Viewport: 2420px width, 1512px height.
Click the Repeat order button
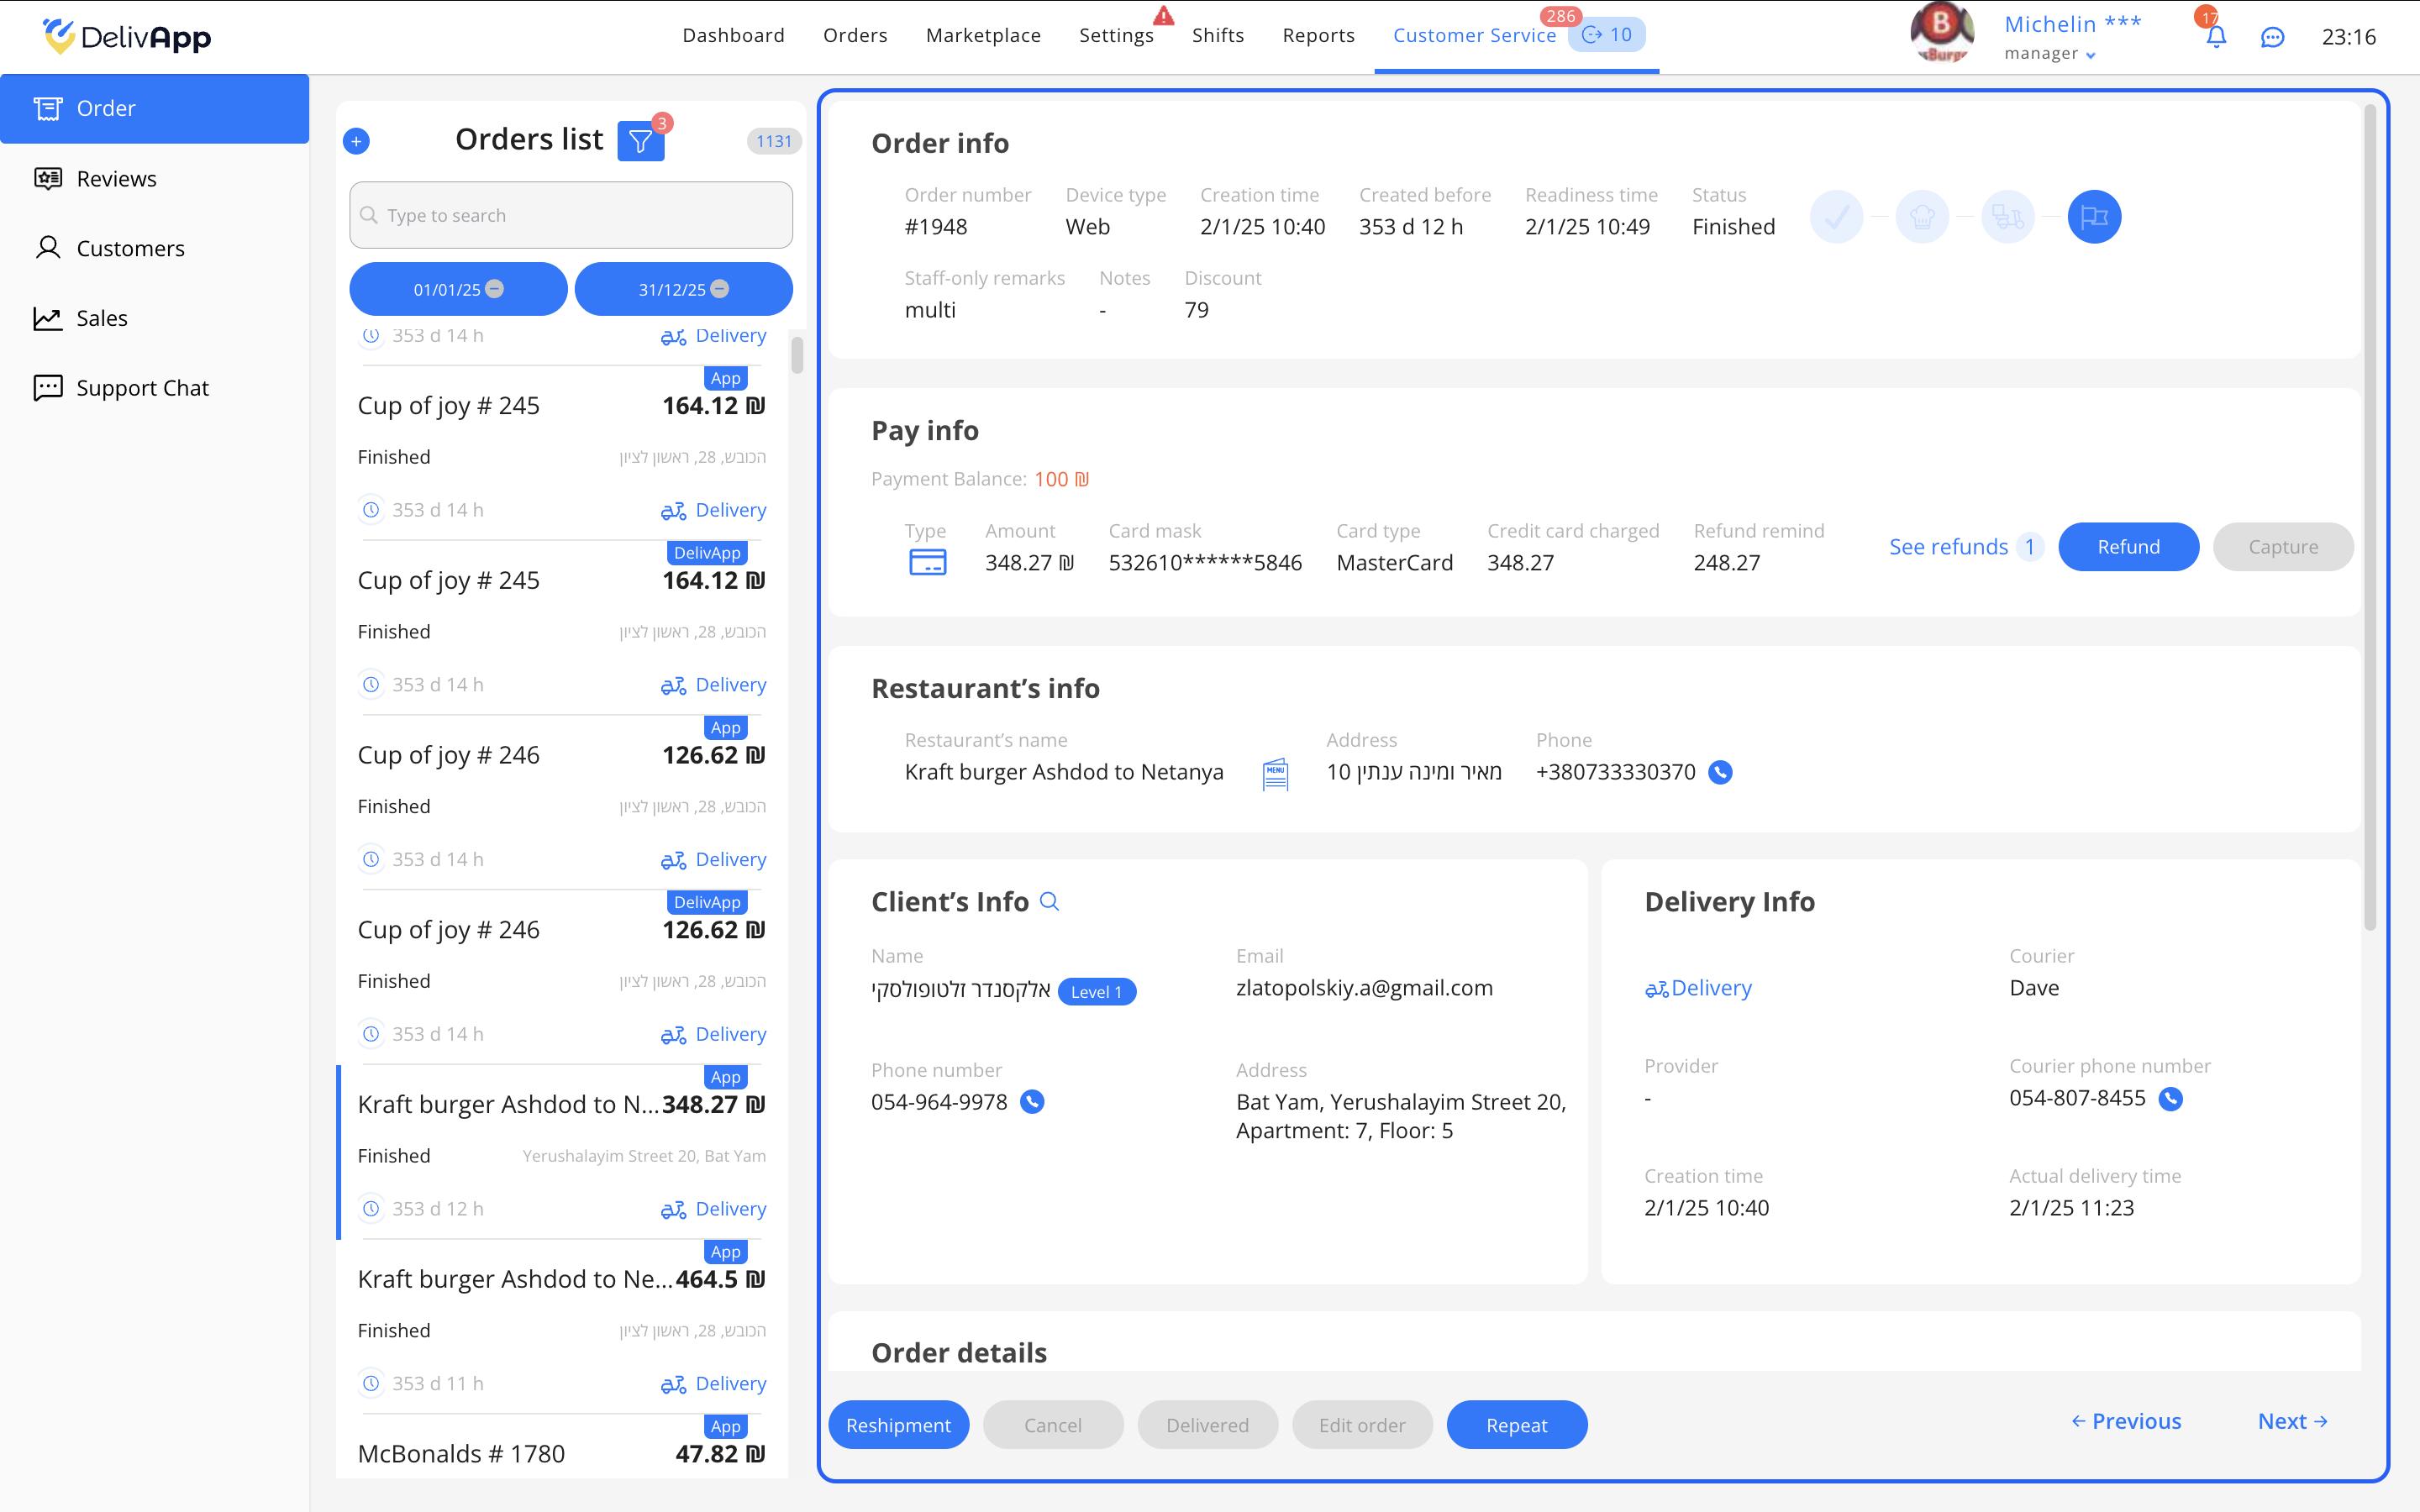(x=1516, y=1424)
